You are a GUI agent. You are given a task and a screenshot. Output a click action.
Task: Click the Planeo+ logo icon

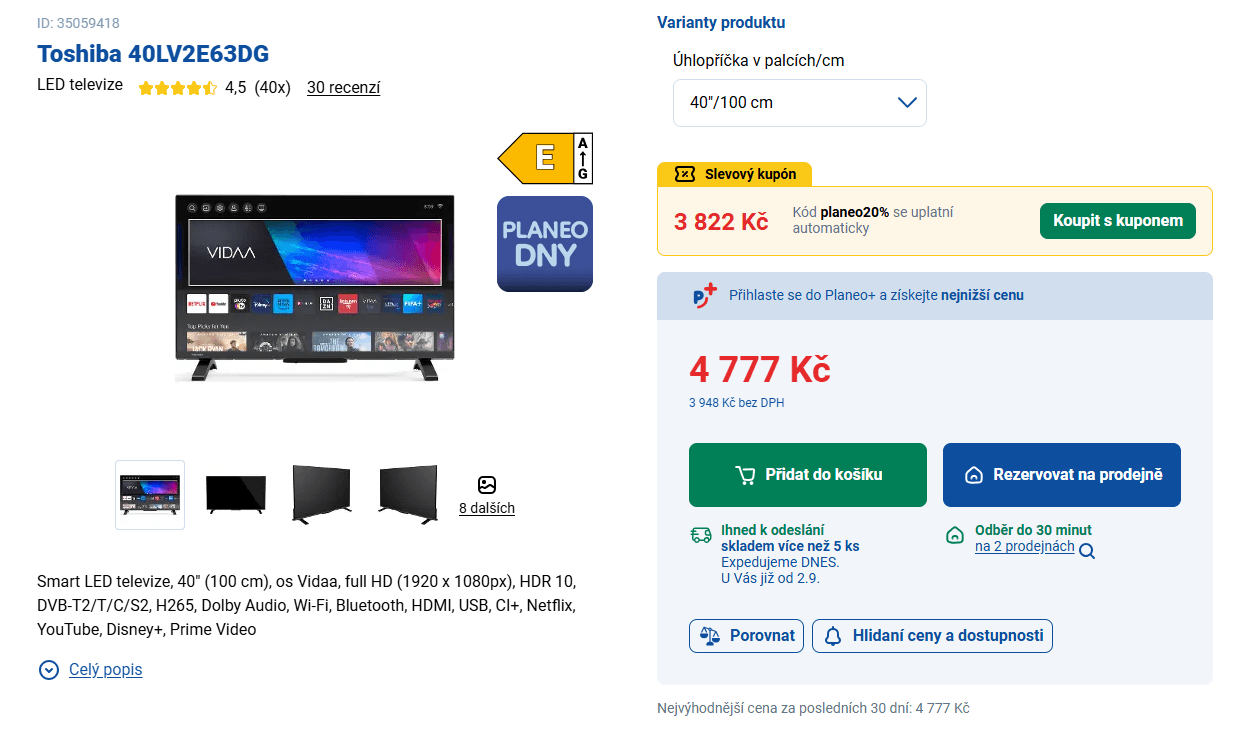click(x=704, y=296)
